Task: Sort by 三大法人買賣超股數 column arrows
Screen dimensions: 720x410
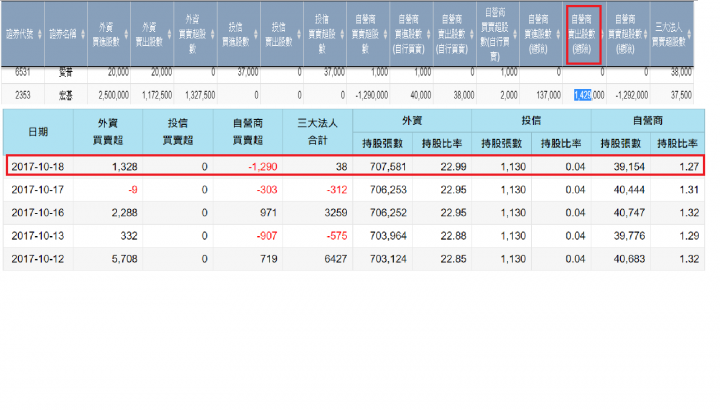Action: [x=689, y=34]
